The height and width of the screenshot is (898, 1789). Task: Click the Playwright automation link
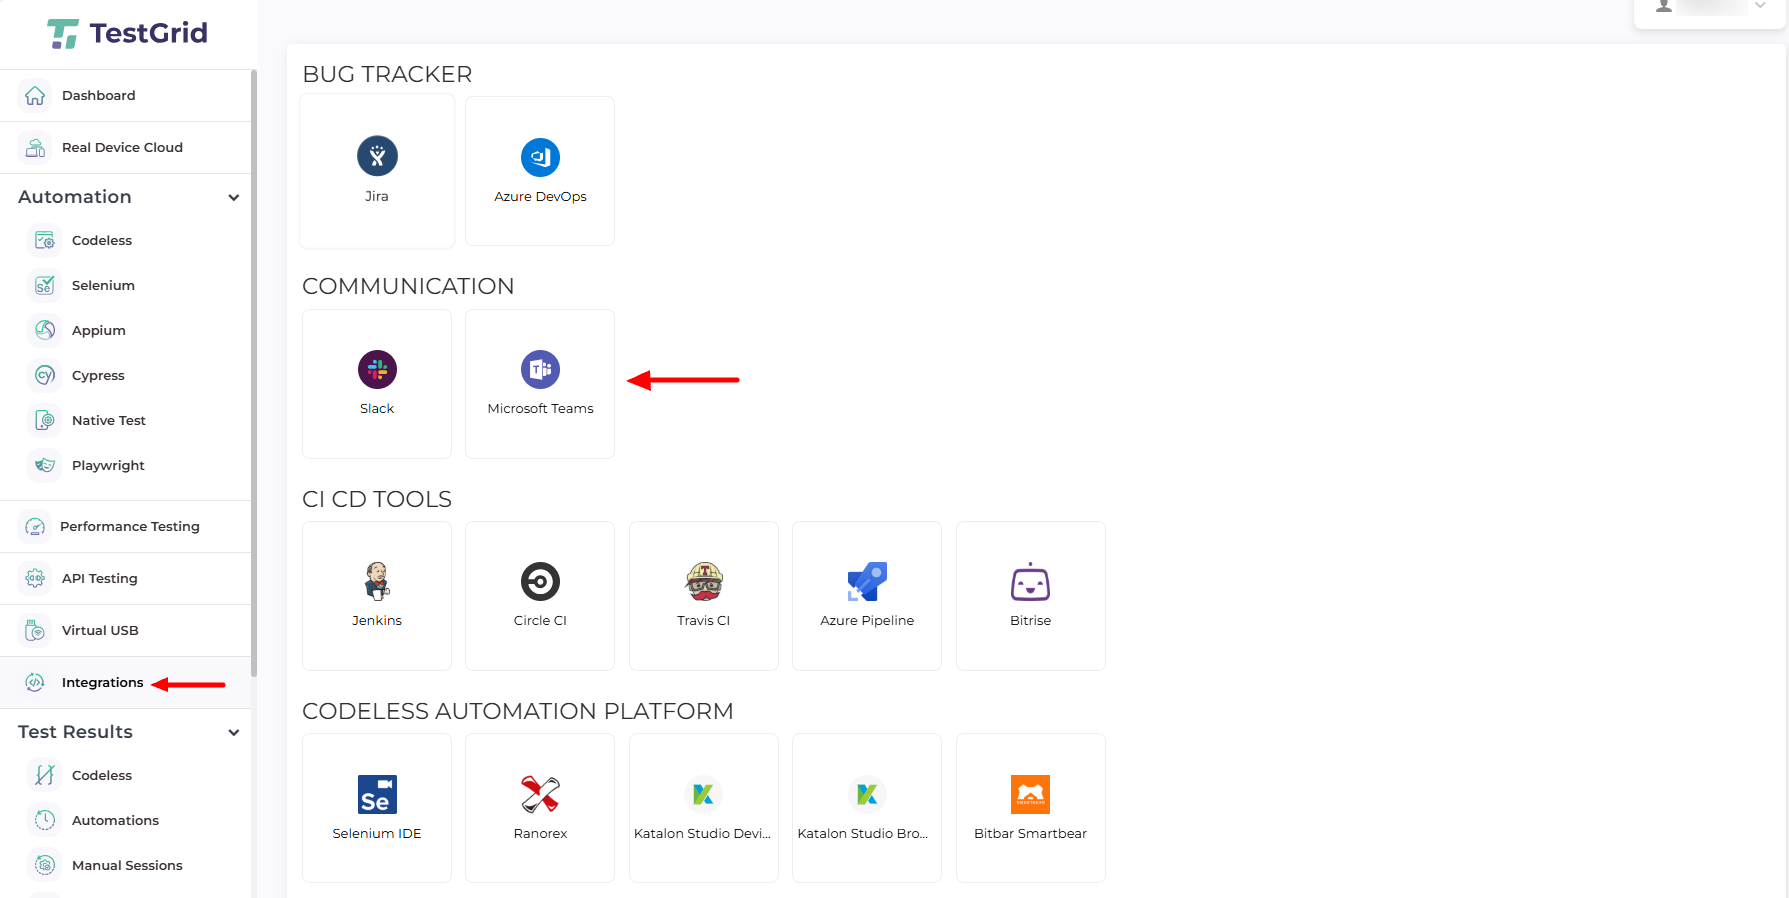click(x=108, y=466)
